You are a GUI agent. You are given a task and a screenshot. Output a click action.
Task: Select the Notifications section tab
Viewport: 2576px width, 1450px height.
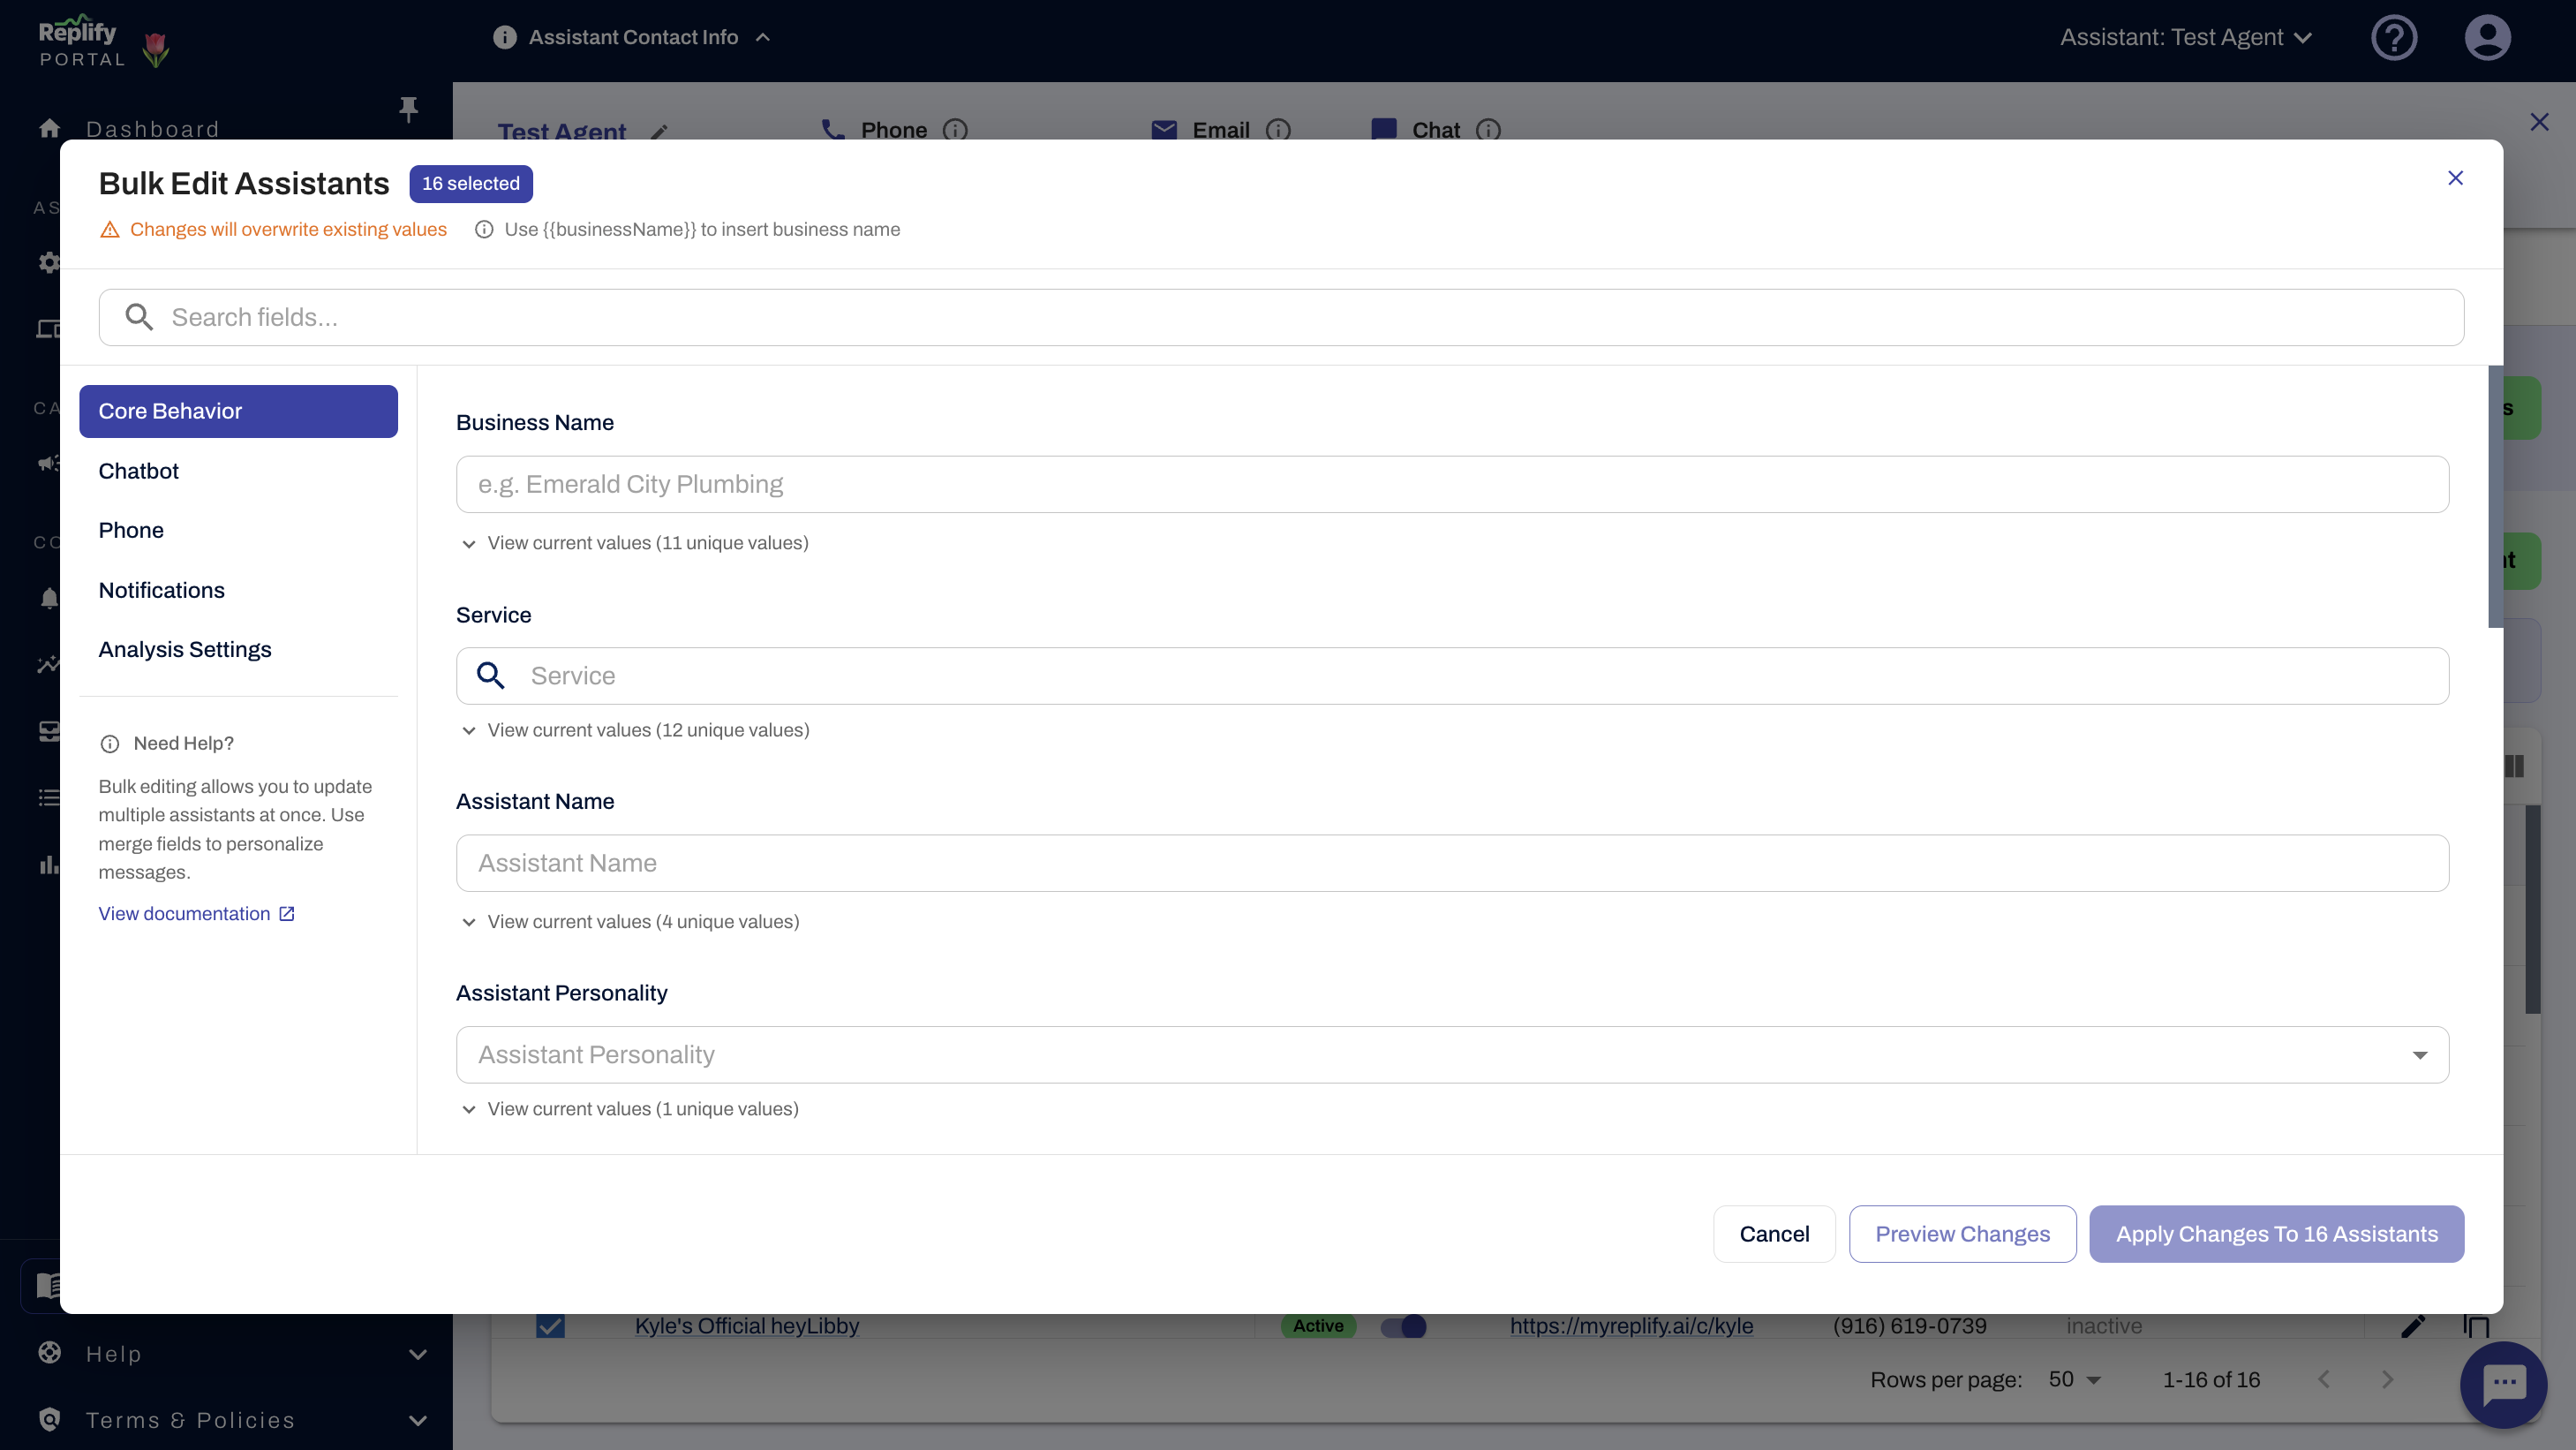pos(162,590)
